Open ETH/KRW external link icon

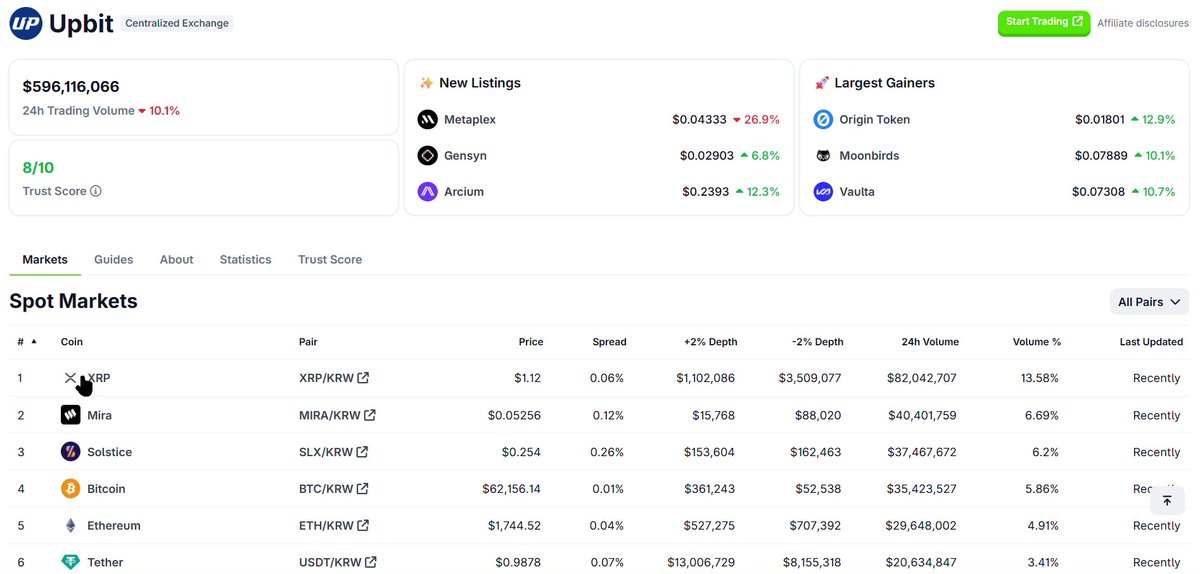[363, 526]
